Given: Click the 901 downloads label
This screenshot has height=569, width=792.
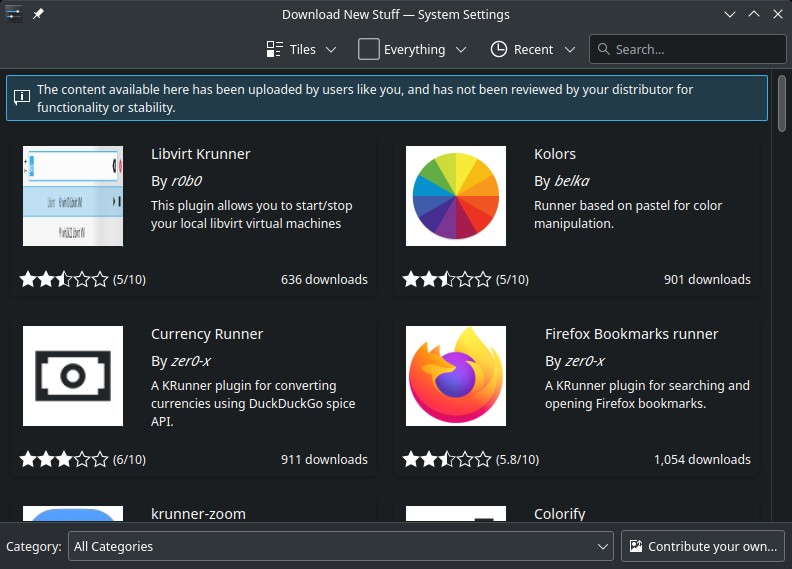Looking at the screenshot, I should [x=707, y=279].
